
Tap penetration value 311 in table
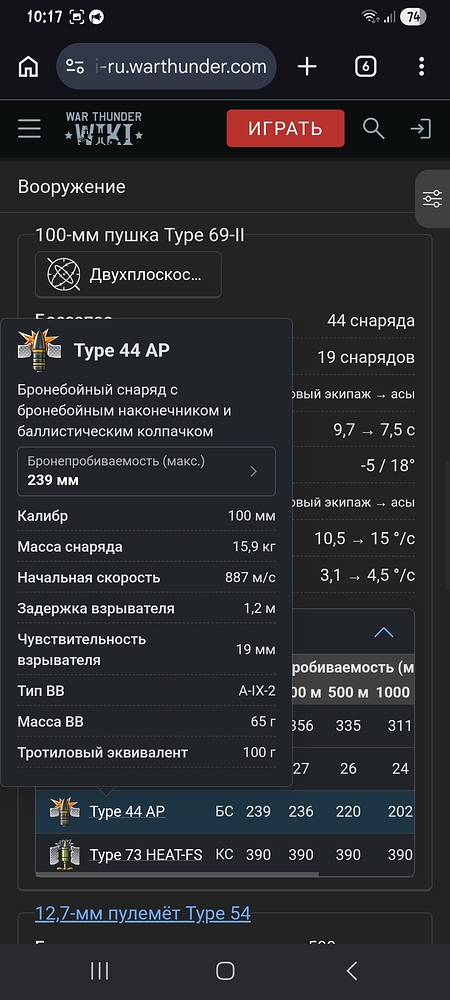click(x=400, y=726)
